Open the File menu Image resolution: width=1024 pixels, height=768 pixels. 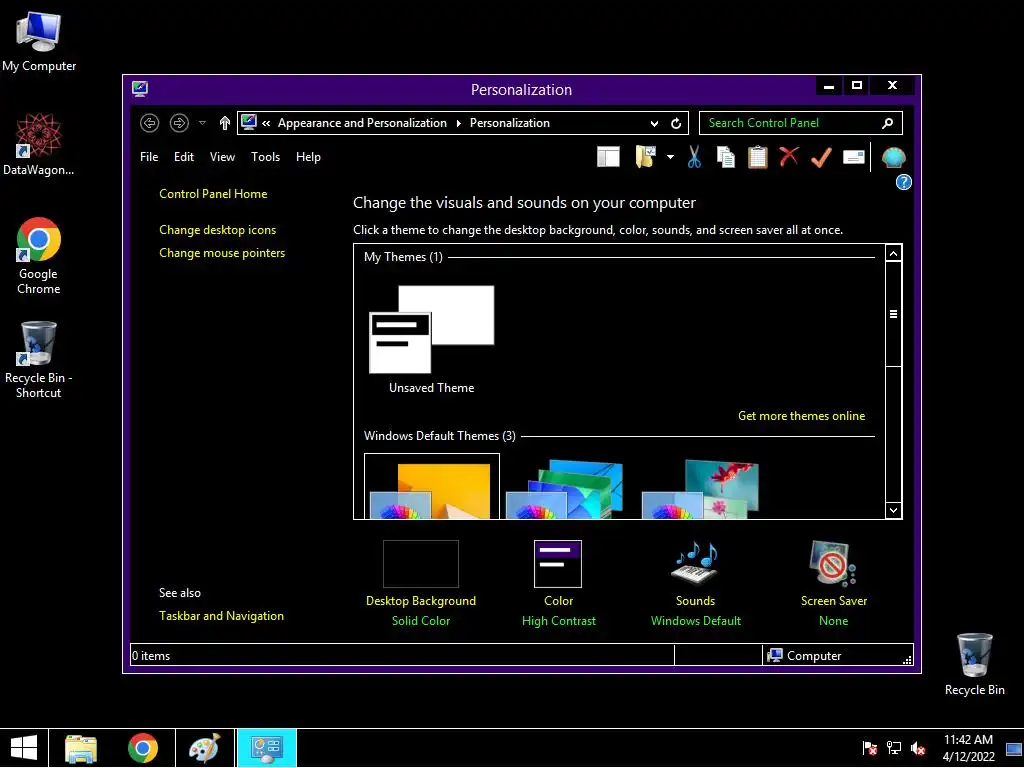coord(149,157)
